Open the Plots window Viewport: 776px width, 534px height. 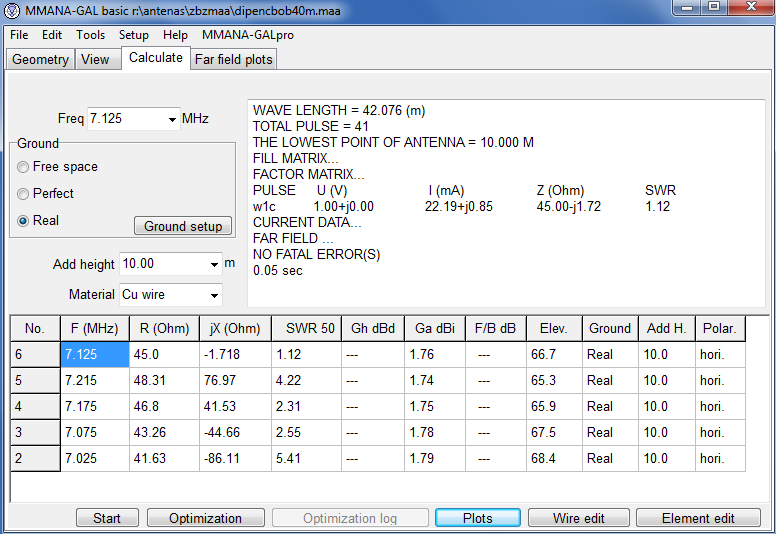[x=478, y=518]
